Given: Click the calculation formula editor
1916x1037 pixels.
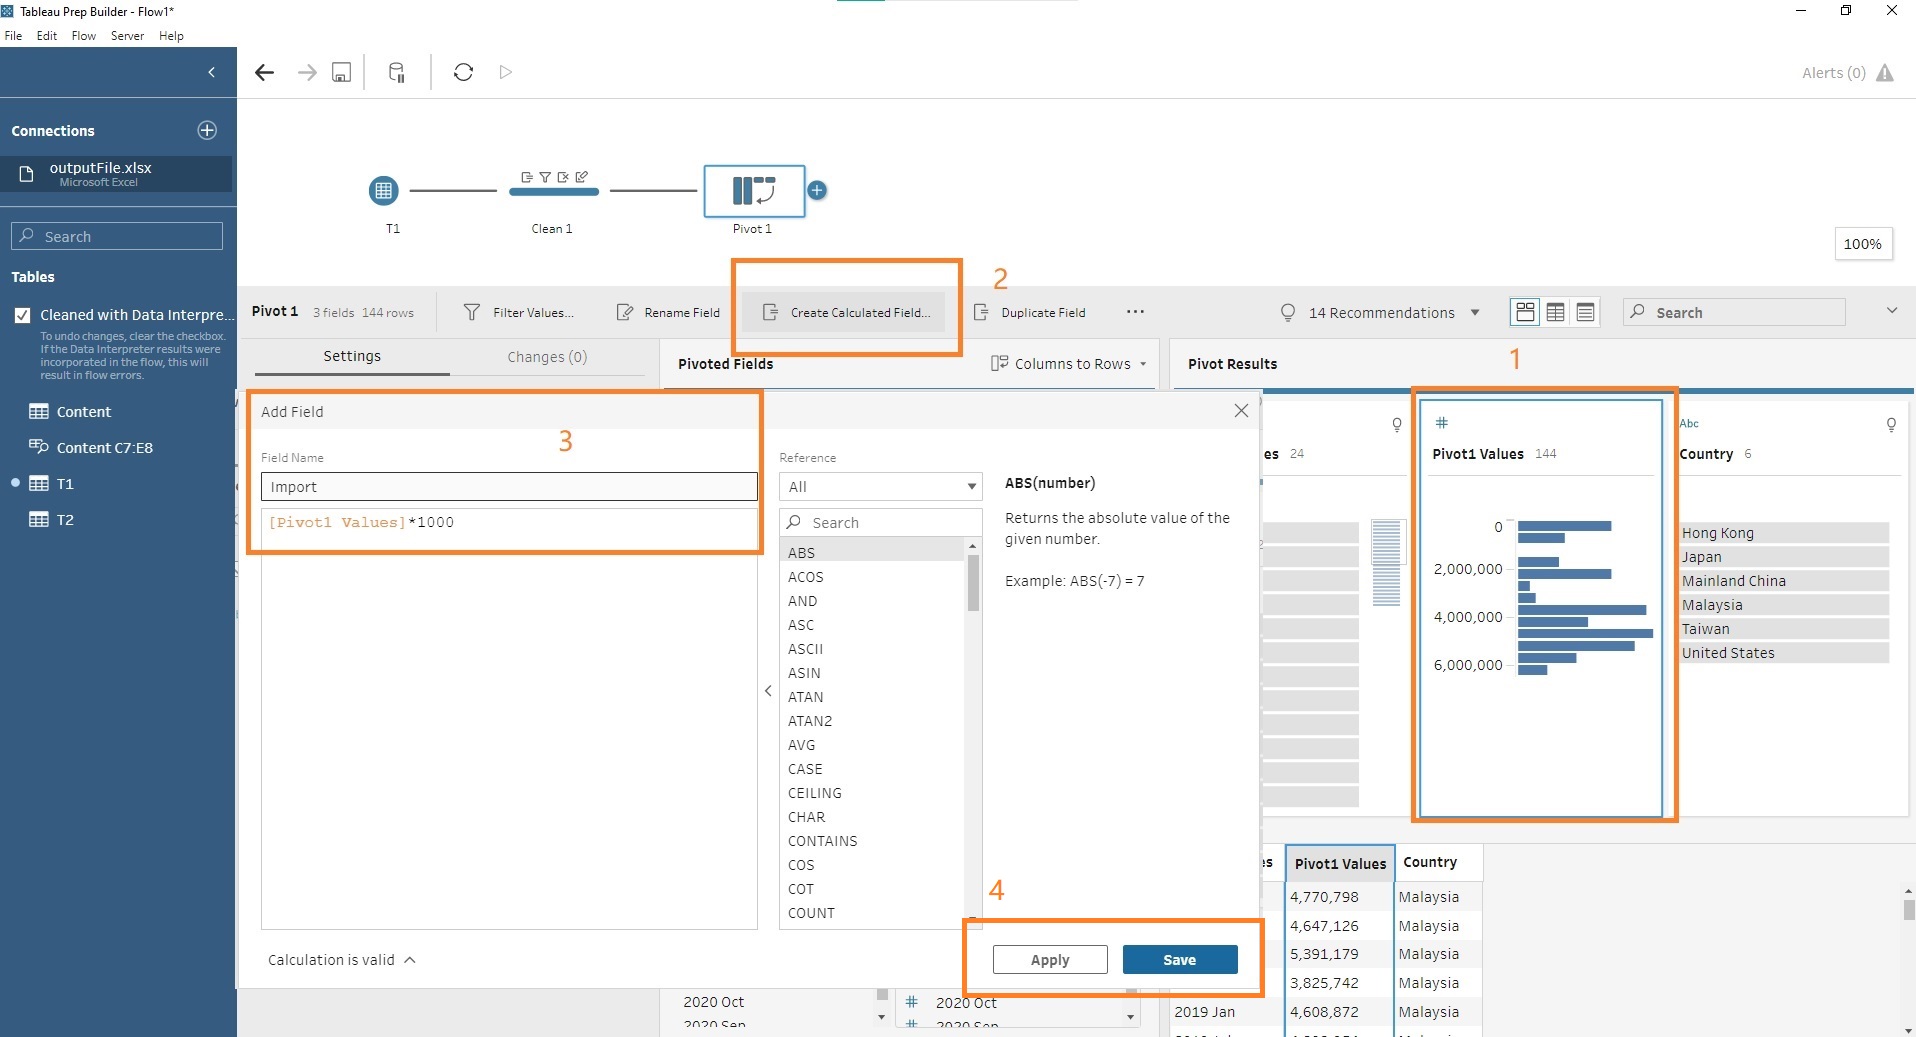Looking at the screenshot, I should point(509,718).
